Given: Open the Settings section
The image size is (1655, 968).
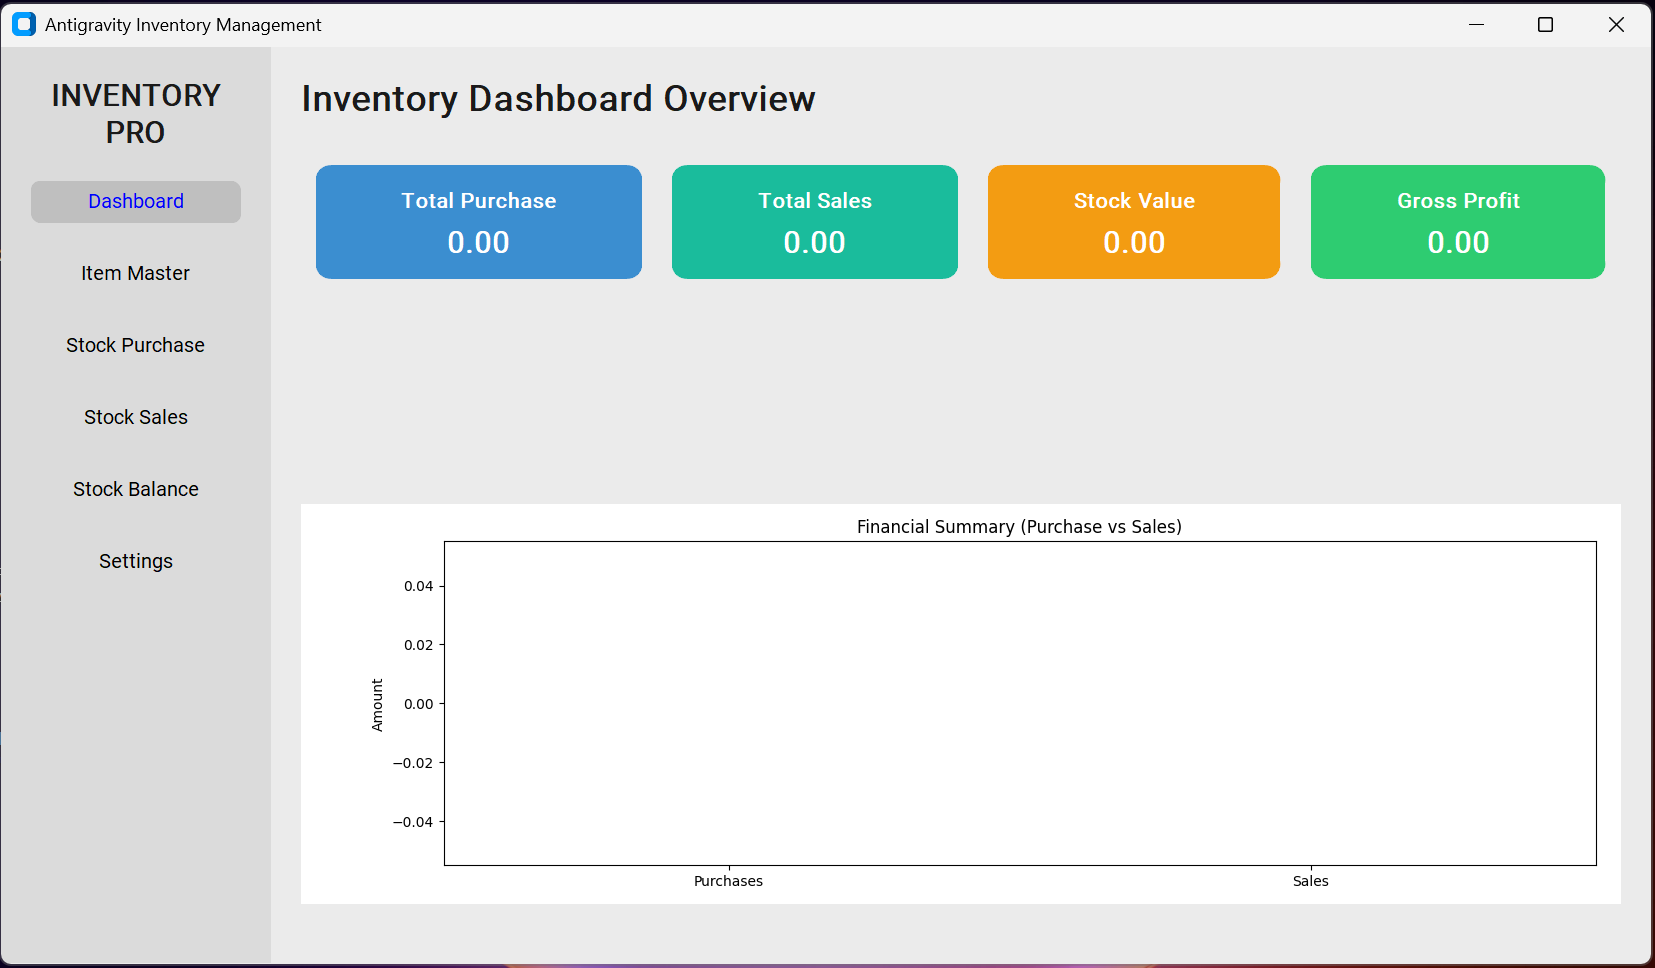Looking at the screenshot, I should pyautogui.click(x=135, y=561).
